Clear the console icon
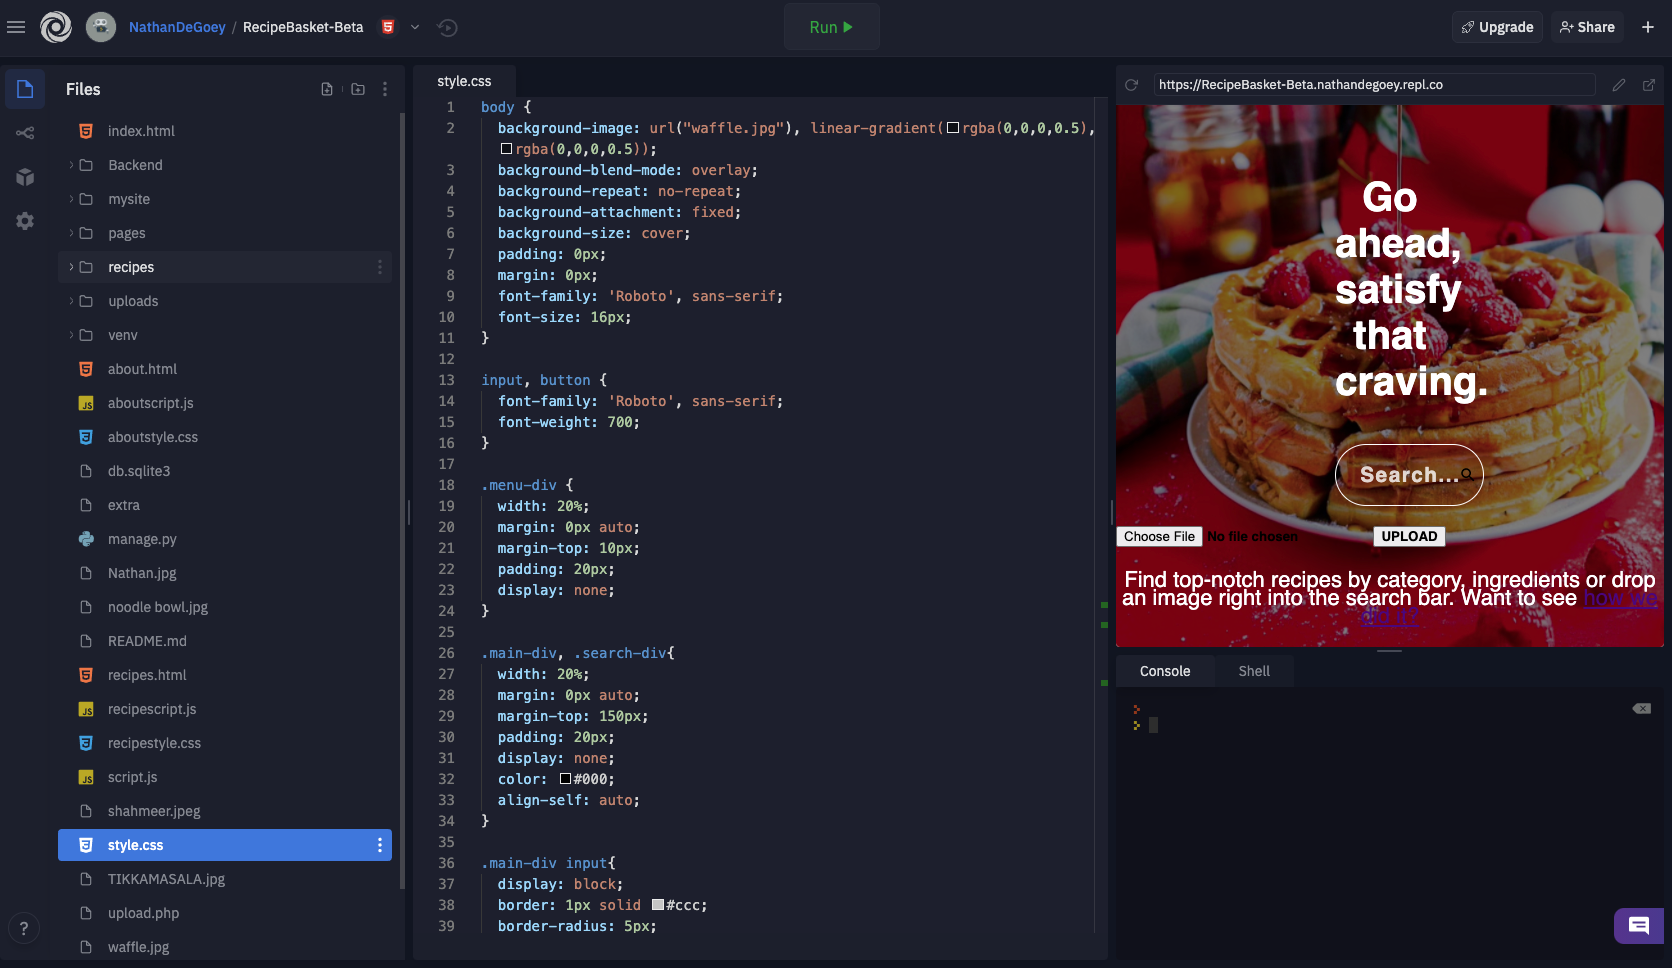The height and width of the screenshot is (968, 1672). pyautogui.click(x=1642, y=708)
